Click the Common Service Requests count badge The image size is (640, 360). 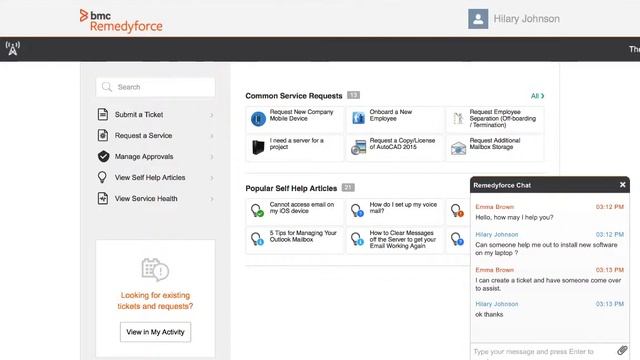(x=353, y=95)
